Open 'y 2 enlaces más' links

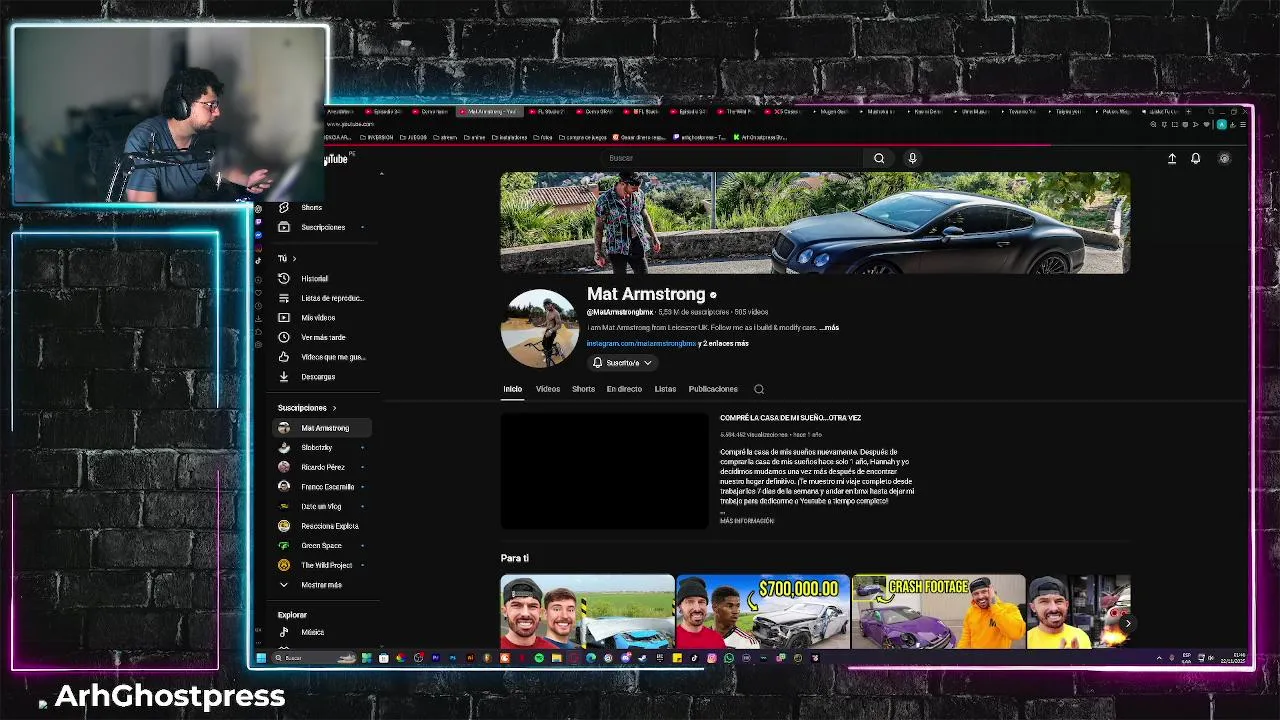click(723, 343)
